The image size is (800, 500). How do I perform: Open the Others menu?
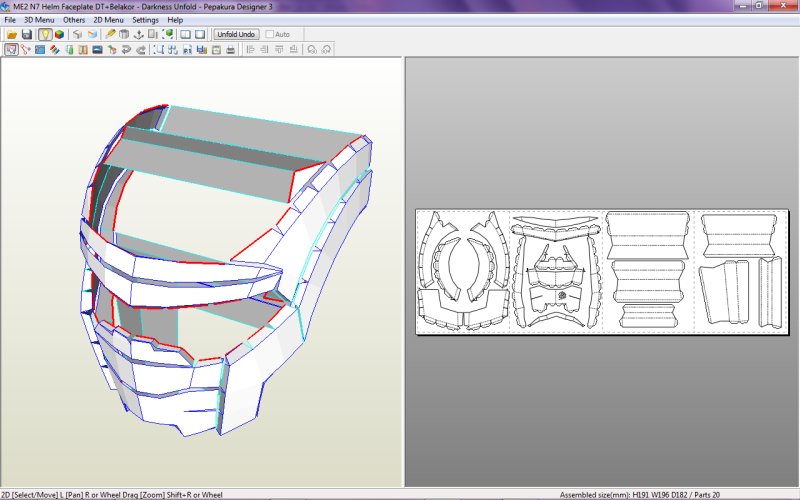coord(74,20)
